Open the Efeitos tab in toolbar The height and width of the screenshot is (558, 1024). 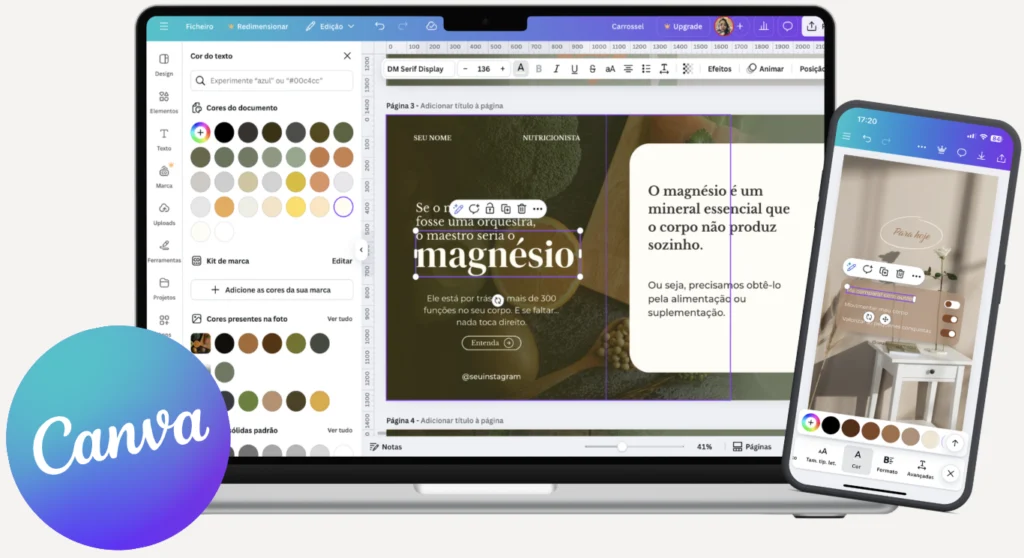pyautogui.click(x=719, y=69)
